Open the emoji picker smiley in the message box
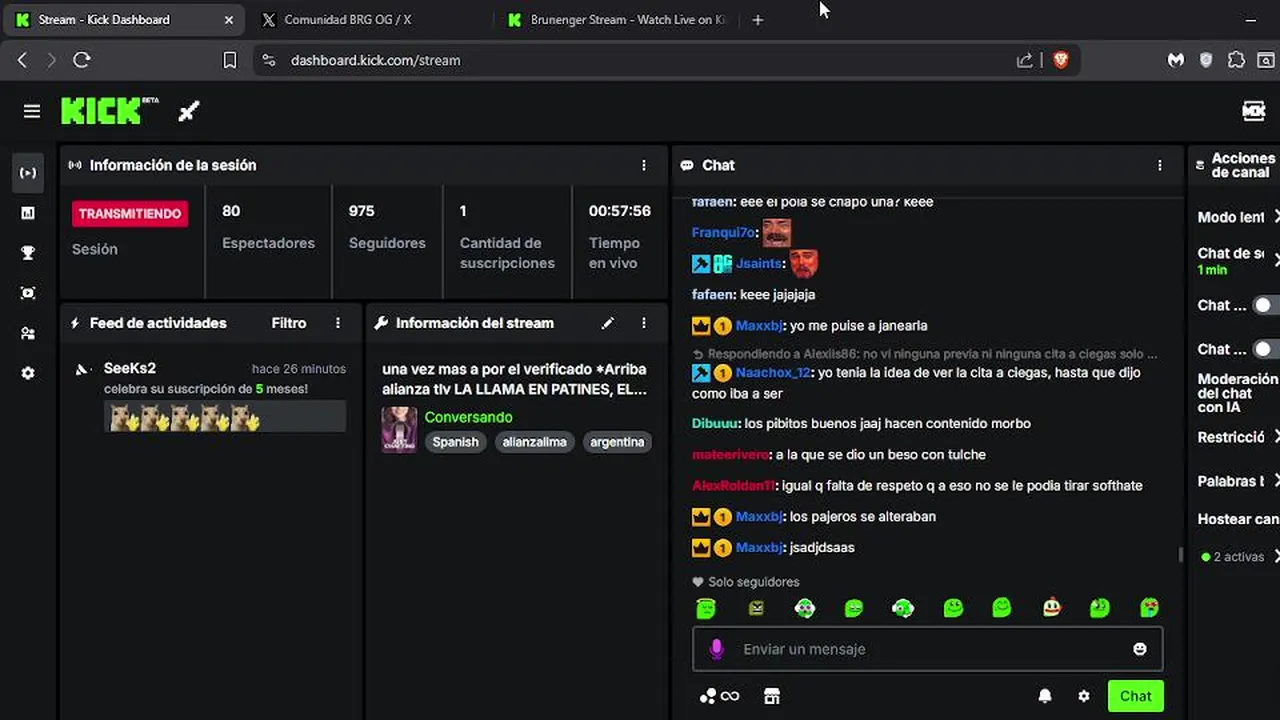The image size is (1280, 720). (1139, 649)
